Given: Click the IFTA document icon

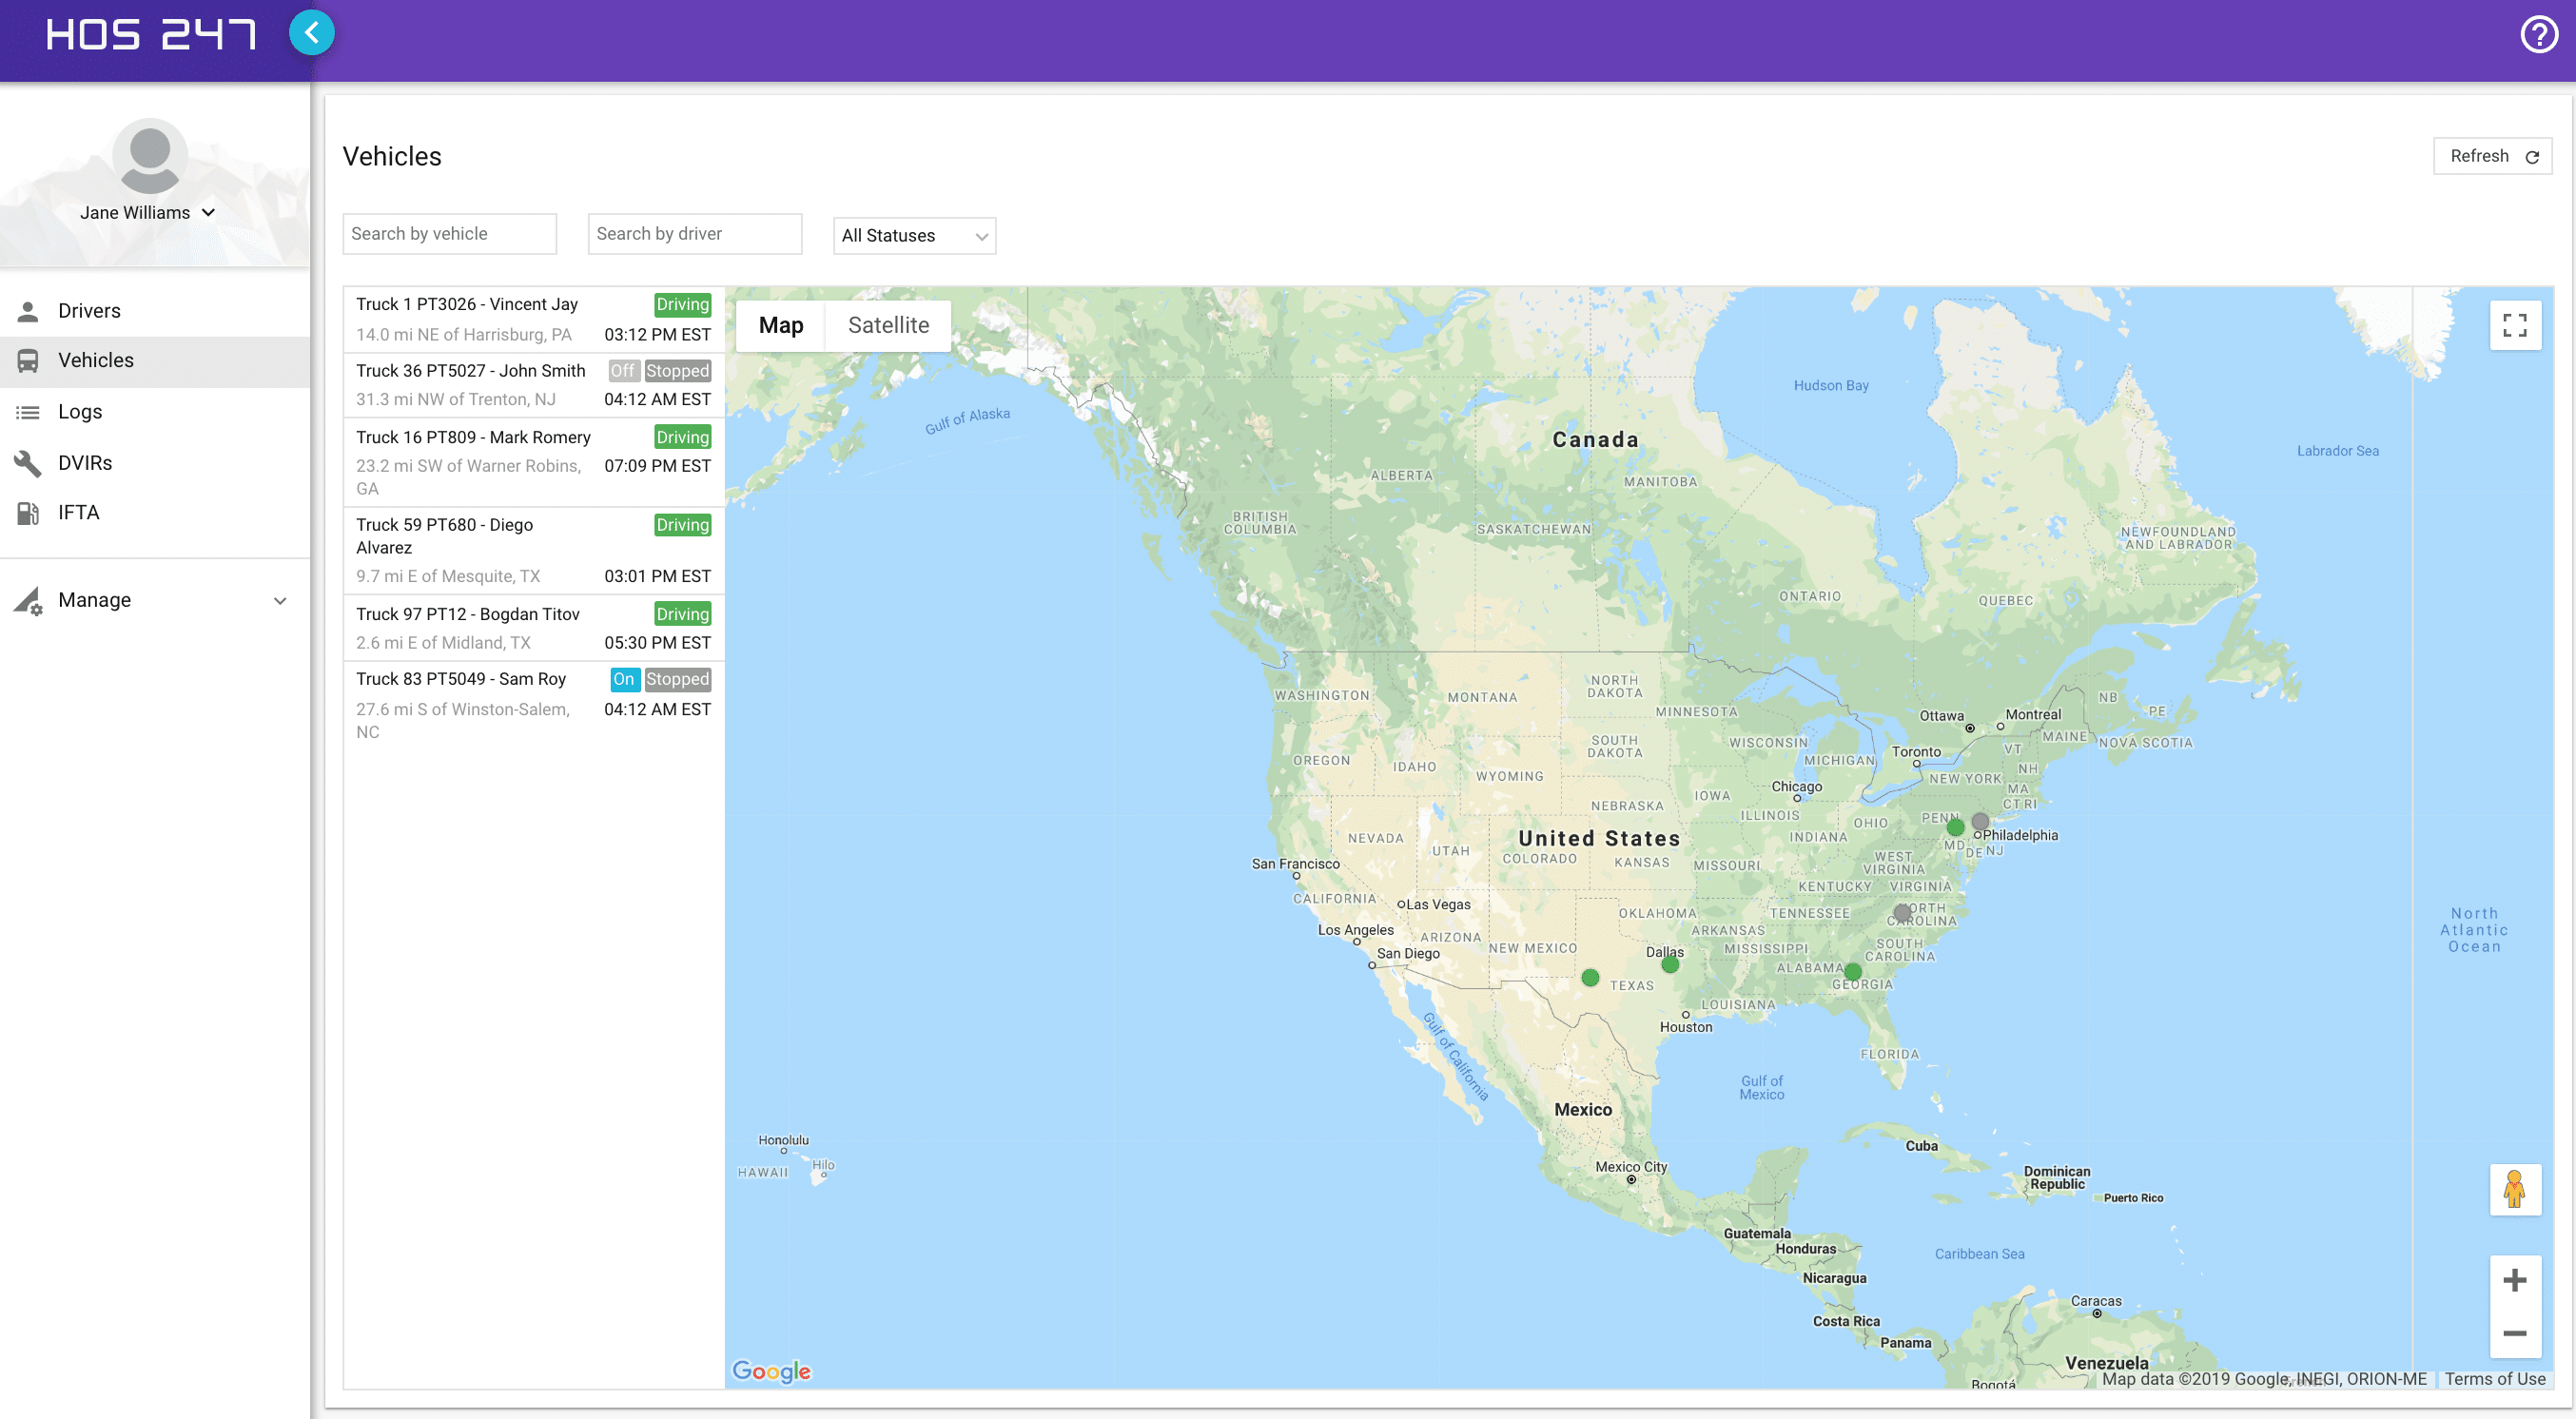Looking at the screenshot, I should click(x=29, y=512).
